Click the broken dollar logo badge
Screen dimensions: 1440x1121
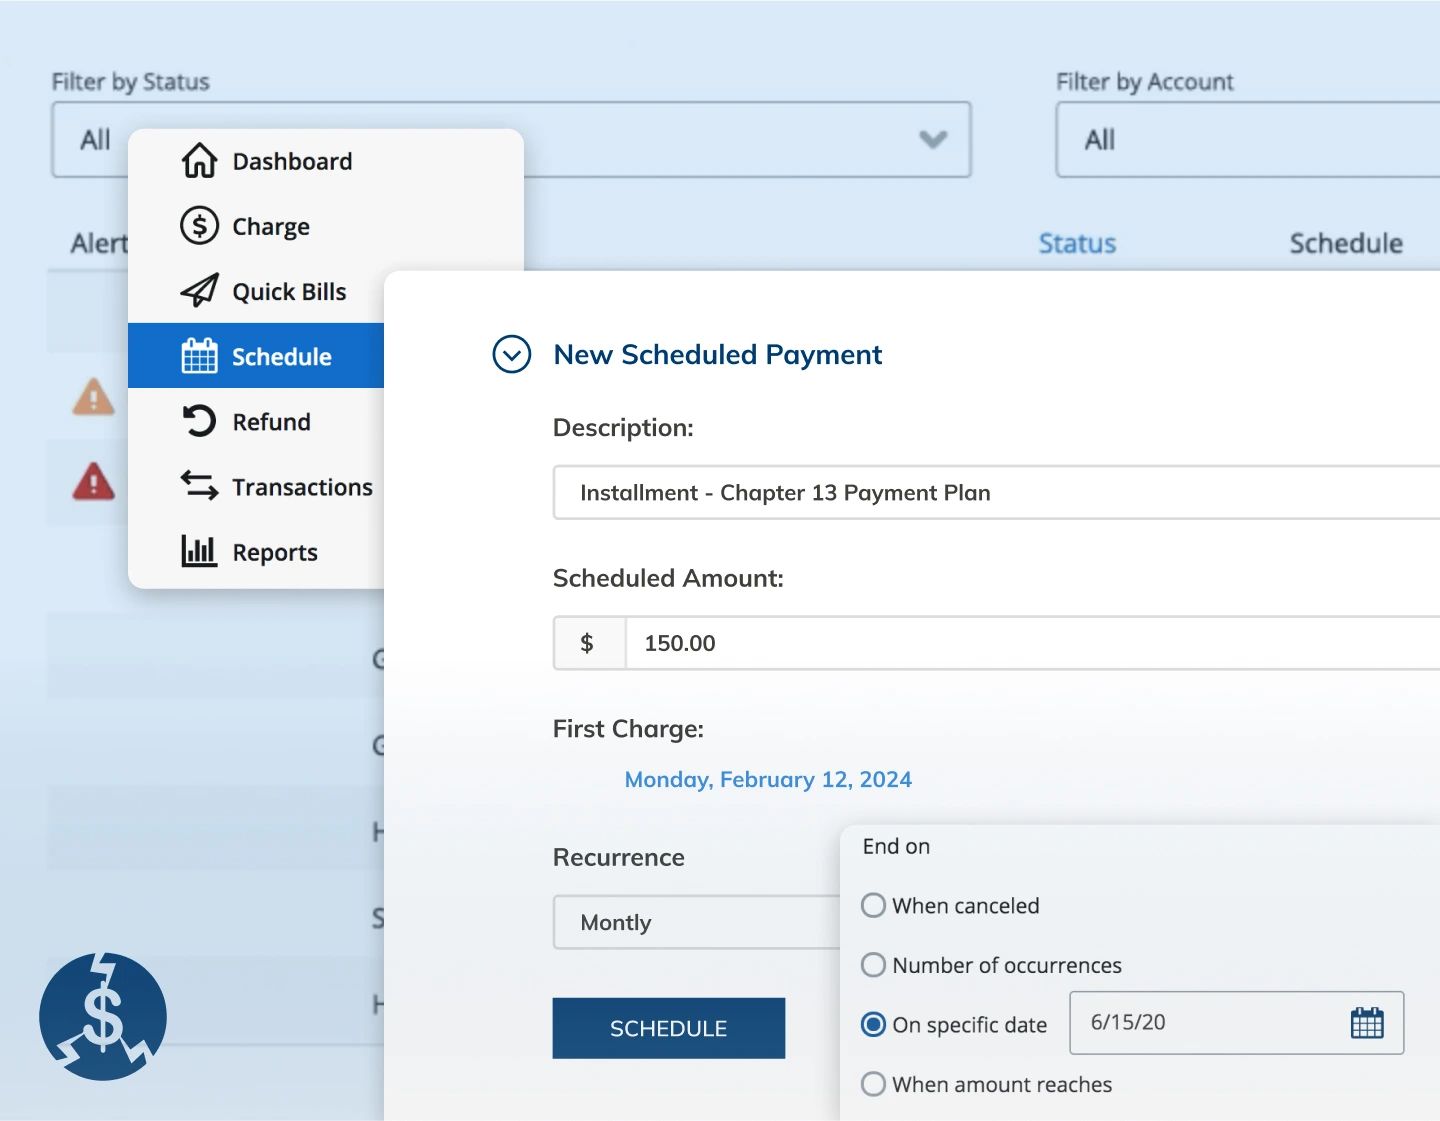(x=103, y=1016)
